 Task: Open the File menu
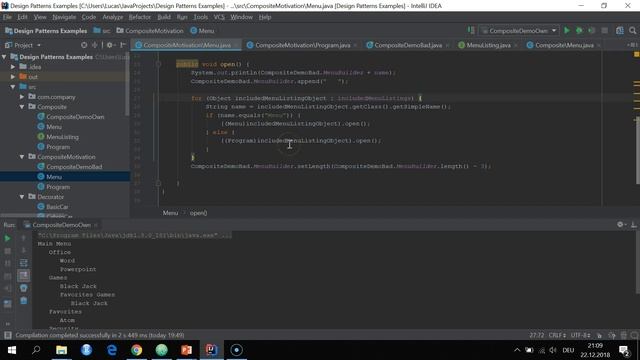7,17
